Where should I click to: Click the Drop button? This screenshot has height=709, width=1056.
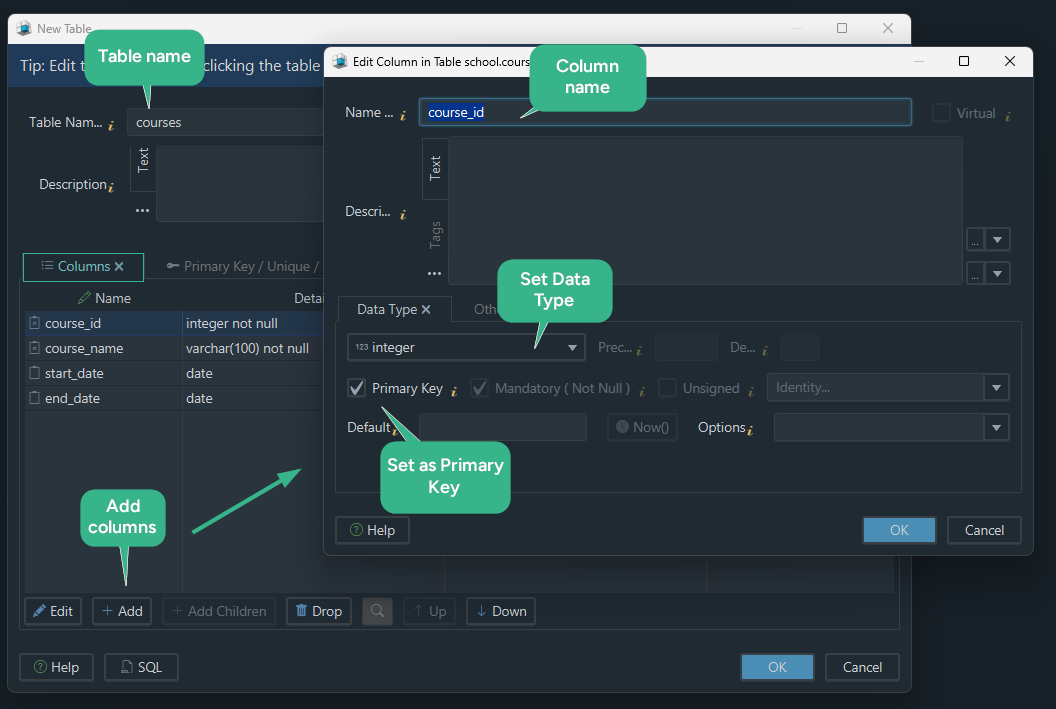tap(319, 611)
